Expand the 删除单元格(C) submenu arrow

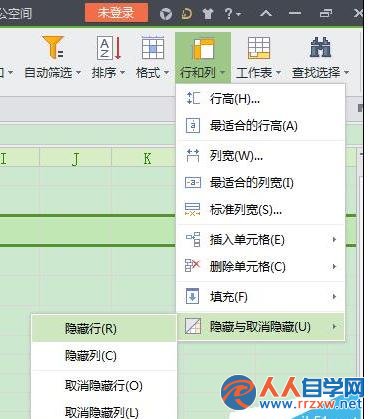(334, 266)
